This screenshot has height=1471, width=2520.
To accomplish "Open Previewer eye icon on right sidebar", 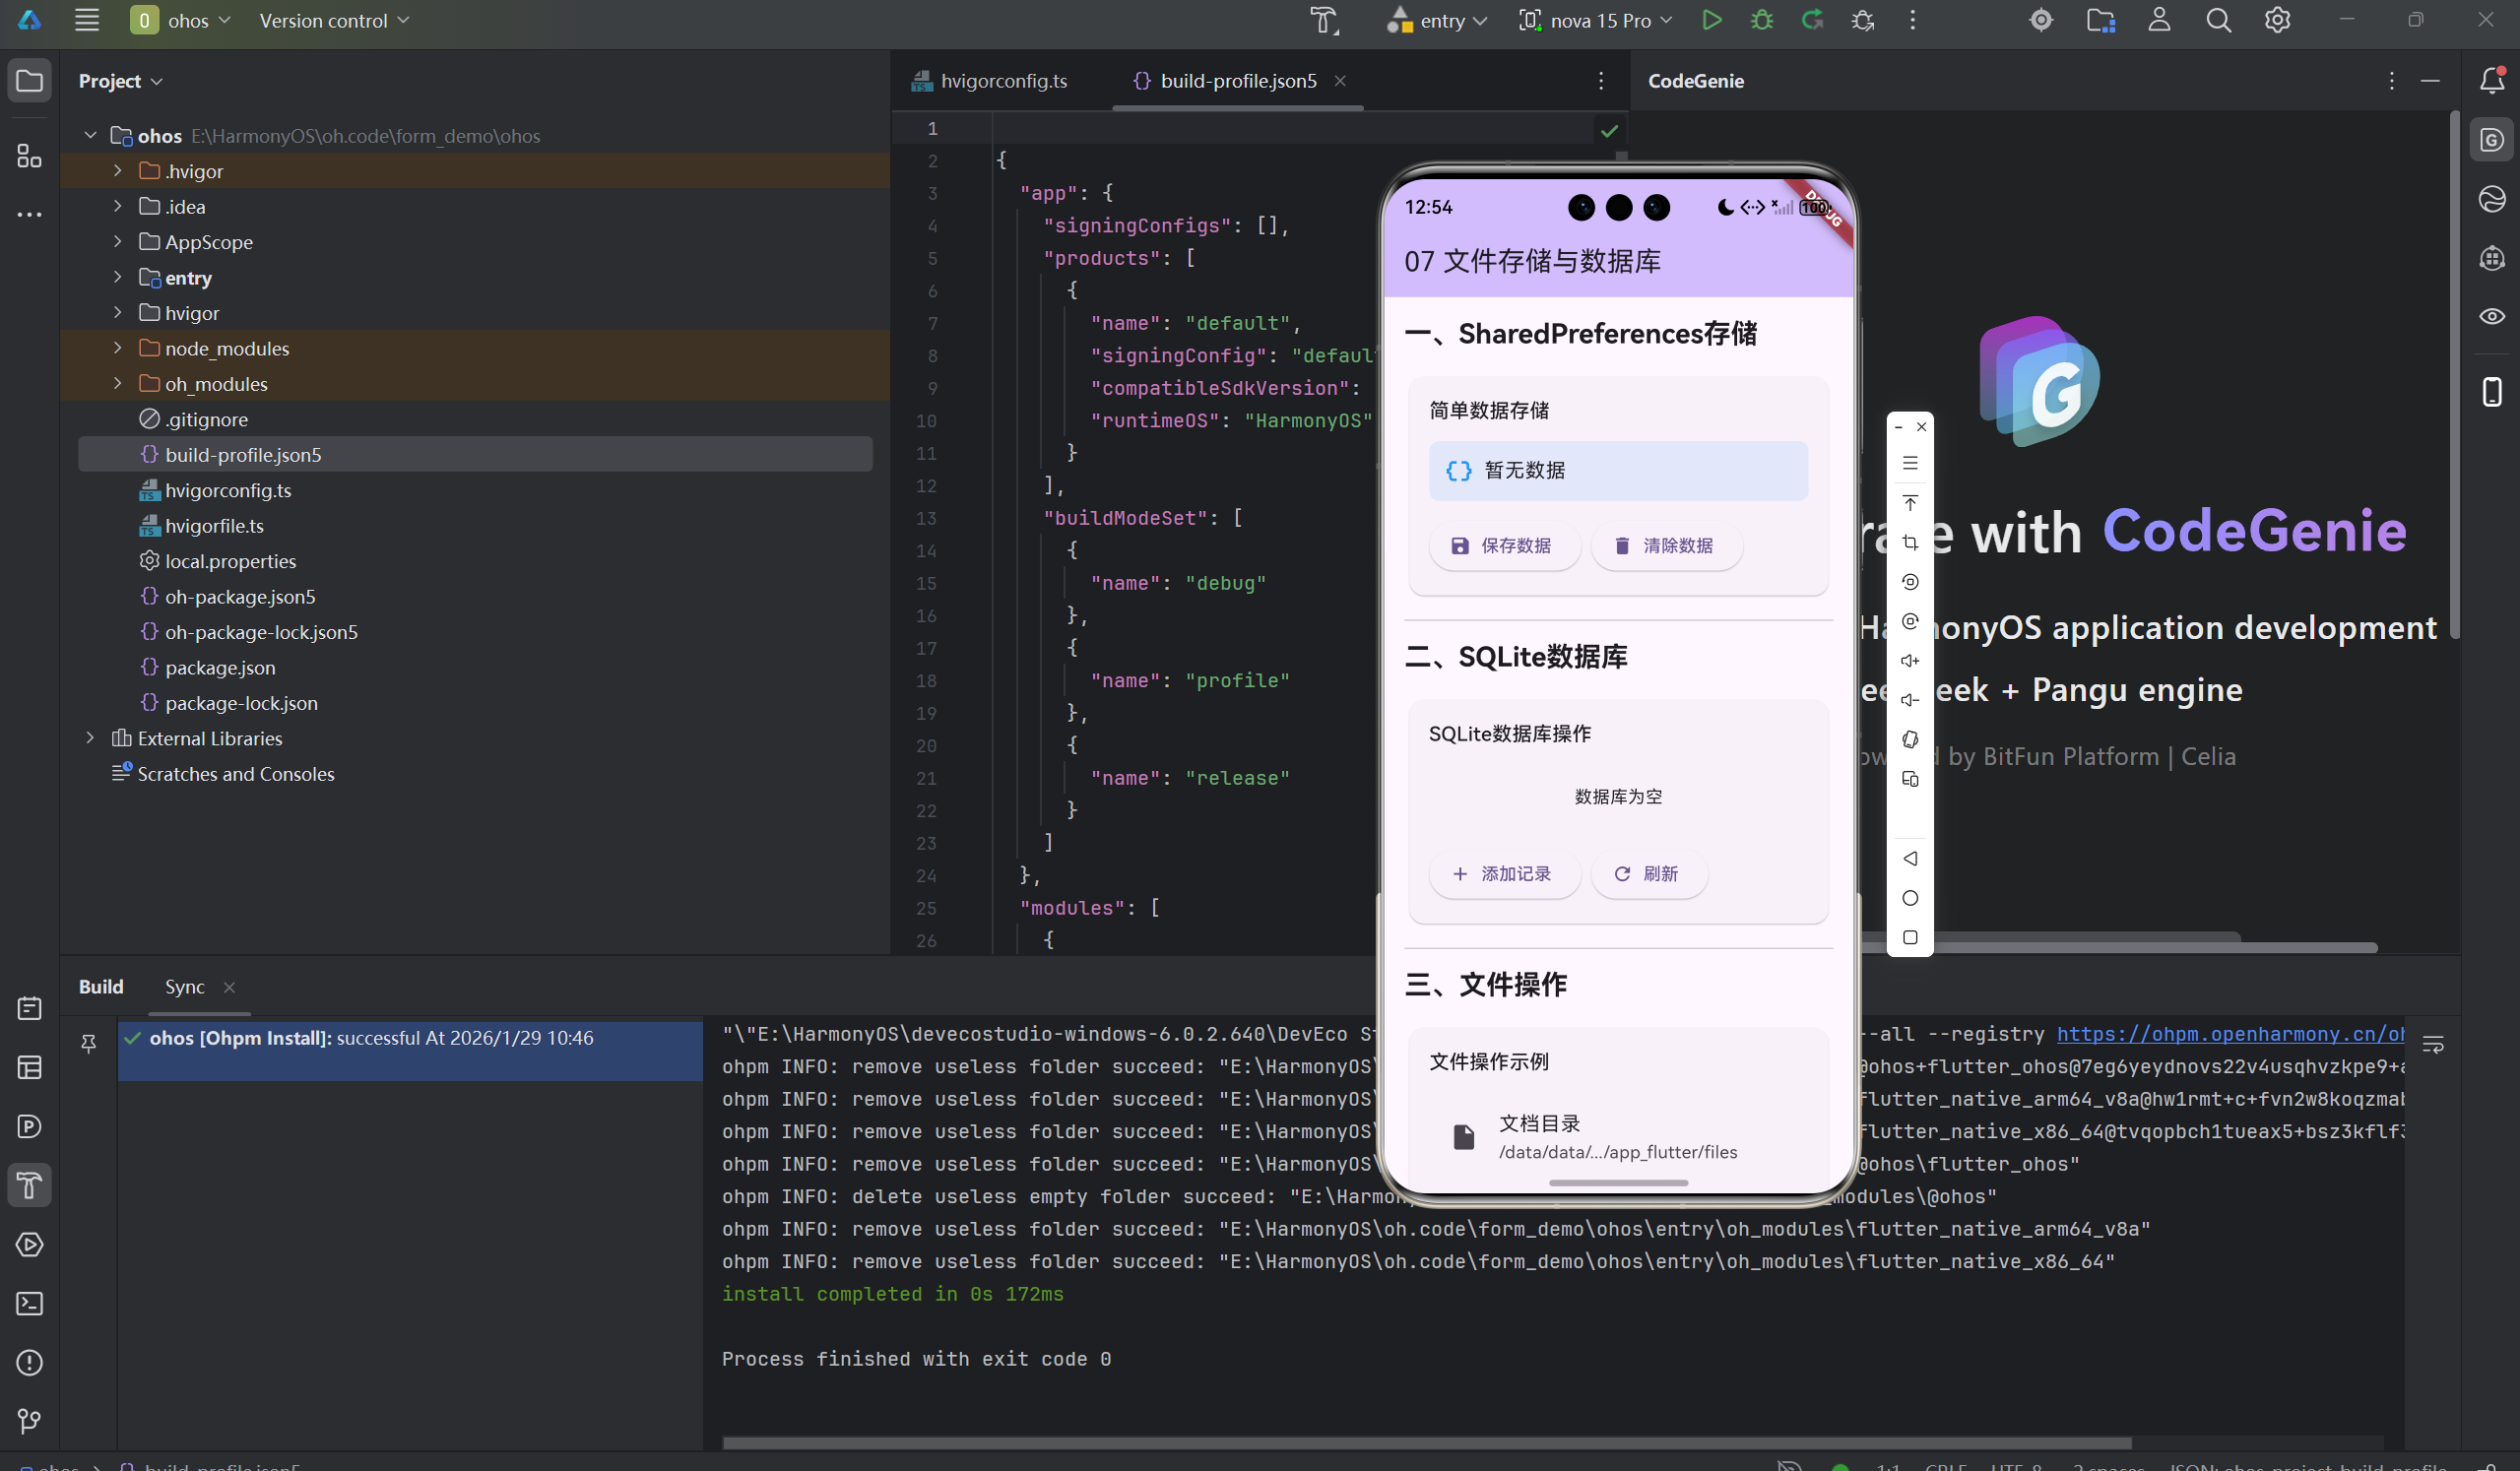I will (x=2492, y=316).
